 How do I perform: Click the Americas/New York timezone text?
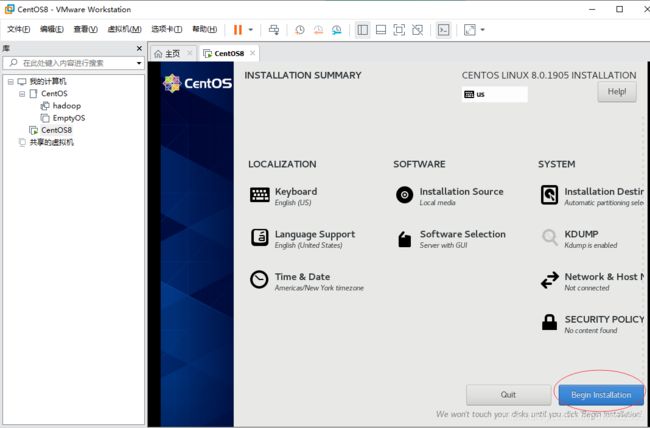pyautogui.click(x=319, y=288)
